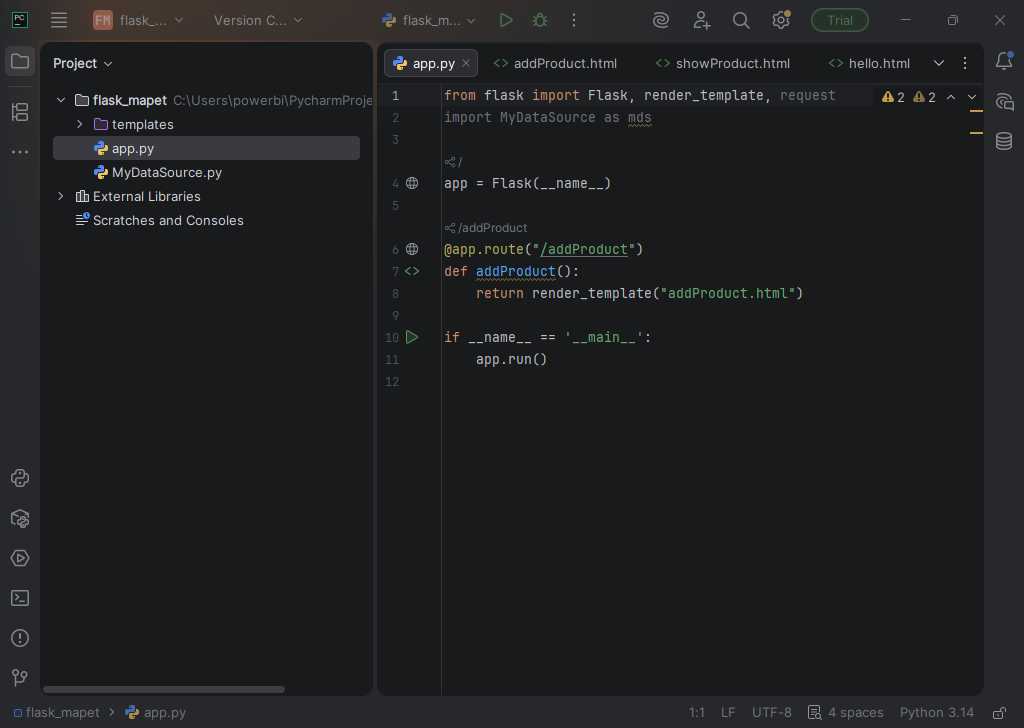Click the LF line separator selector
The height and width of the screenshot is (728, 1024).
pos(728,712)
